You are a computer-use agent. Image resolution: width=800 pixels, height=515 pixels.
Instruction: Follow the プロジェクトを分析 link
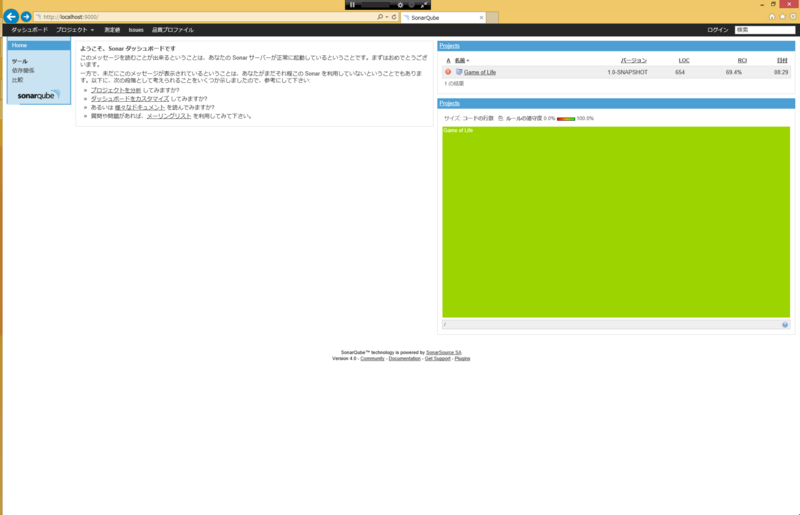click(x=116, y=90)
